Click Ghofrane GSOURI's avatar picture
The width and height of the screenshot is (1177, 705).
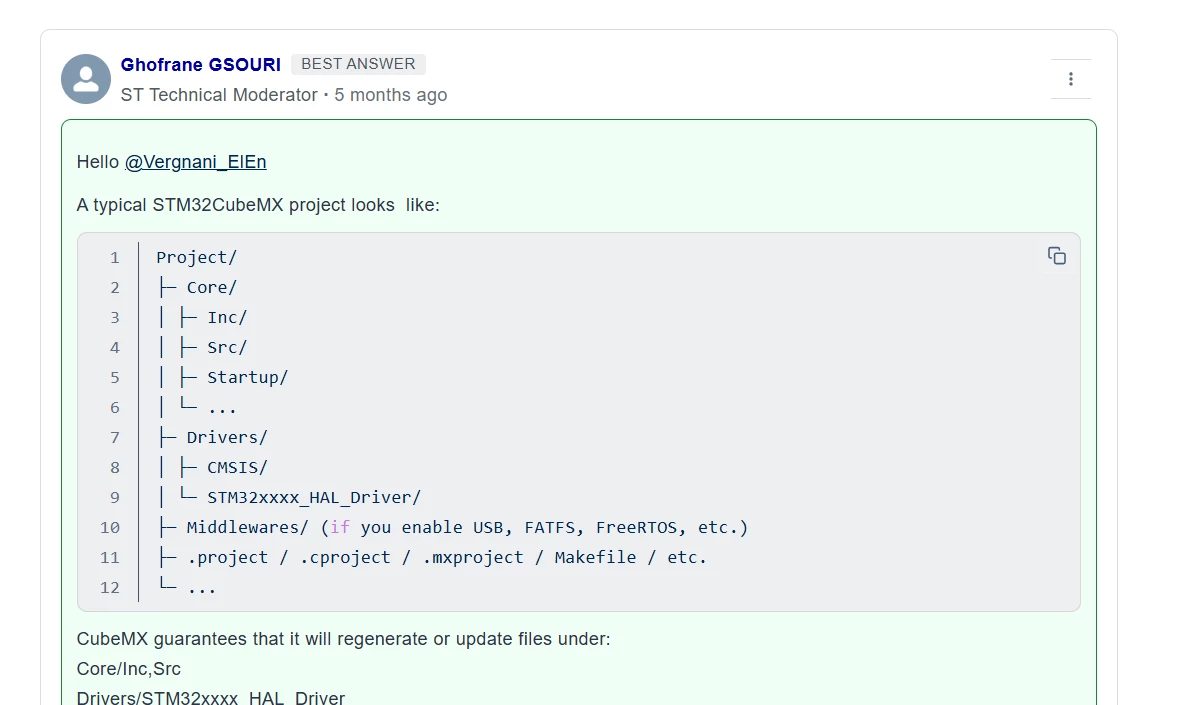tap(86, 79)
